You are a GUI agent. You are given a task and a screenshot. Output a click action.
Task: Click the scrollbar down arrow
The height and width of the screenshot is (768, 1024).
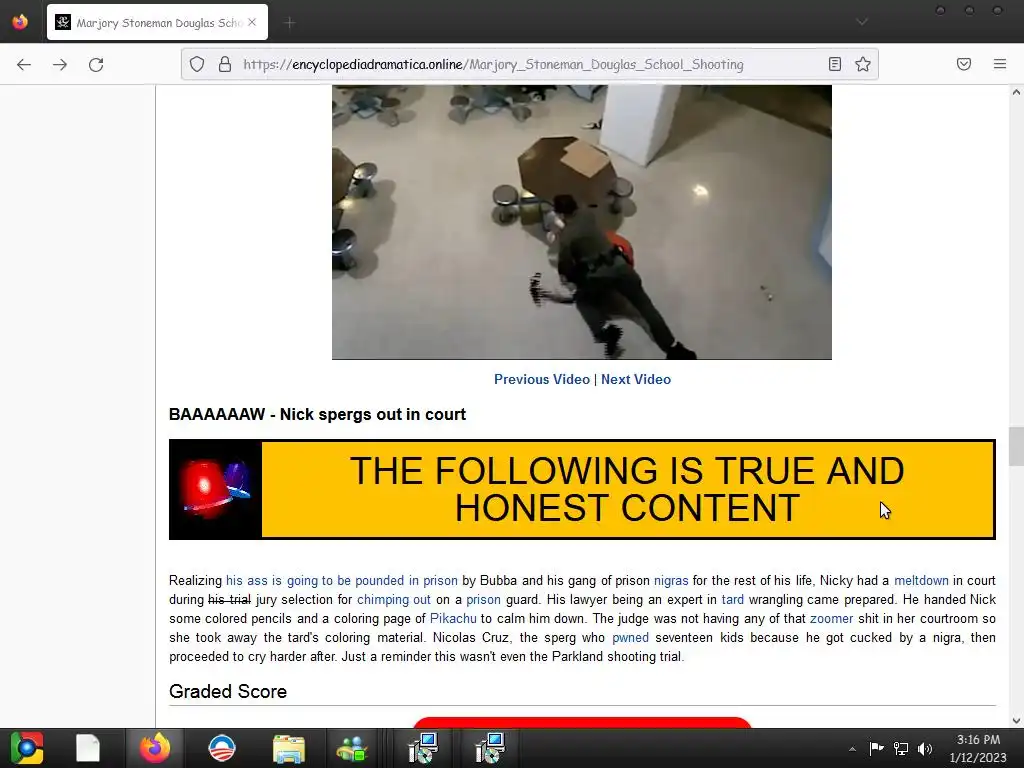click(1016, 721)
